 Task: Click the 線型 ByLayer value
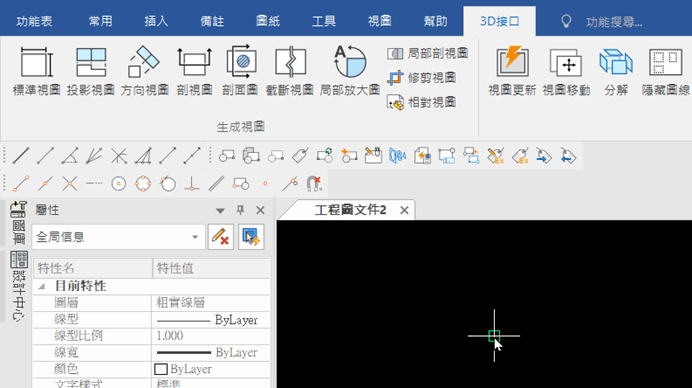point(211,320)
